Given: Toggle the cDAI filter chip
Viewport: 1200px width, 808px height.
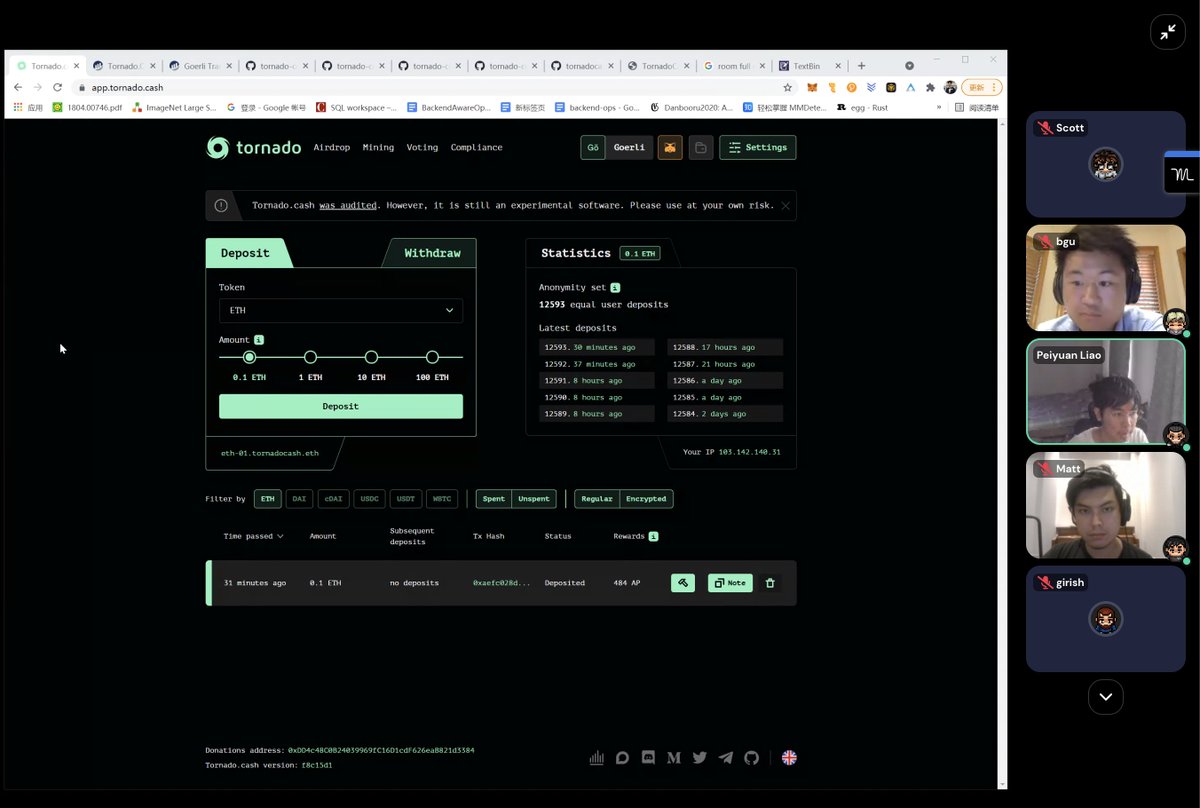Looking at the screenshot, I should tap(333, 498).
